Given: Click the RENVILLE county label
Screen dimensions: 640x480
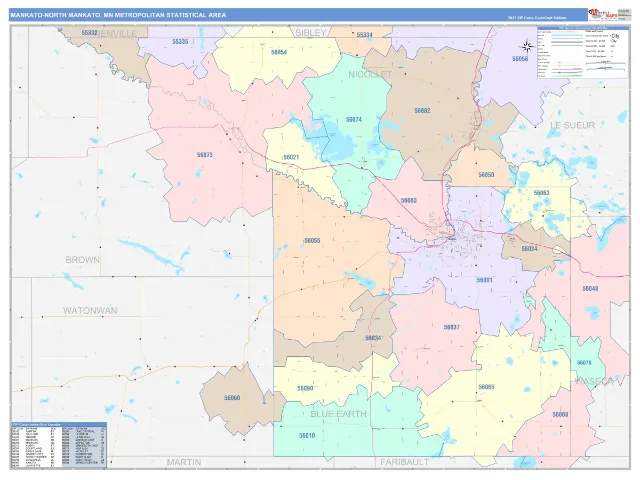Looking at the screenshot, I should point(116,34).
